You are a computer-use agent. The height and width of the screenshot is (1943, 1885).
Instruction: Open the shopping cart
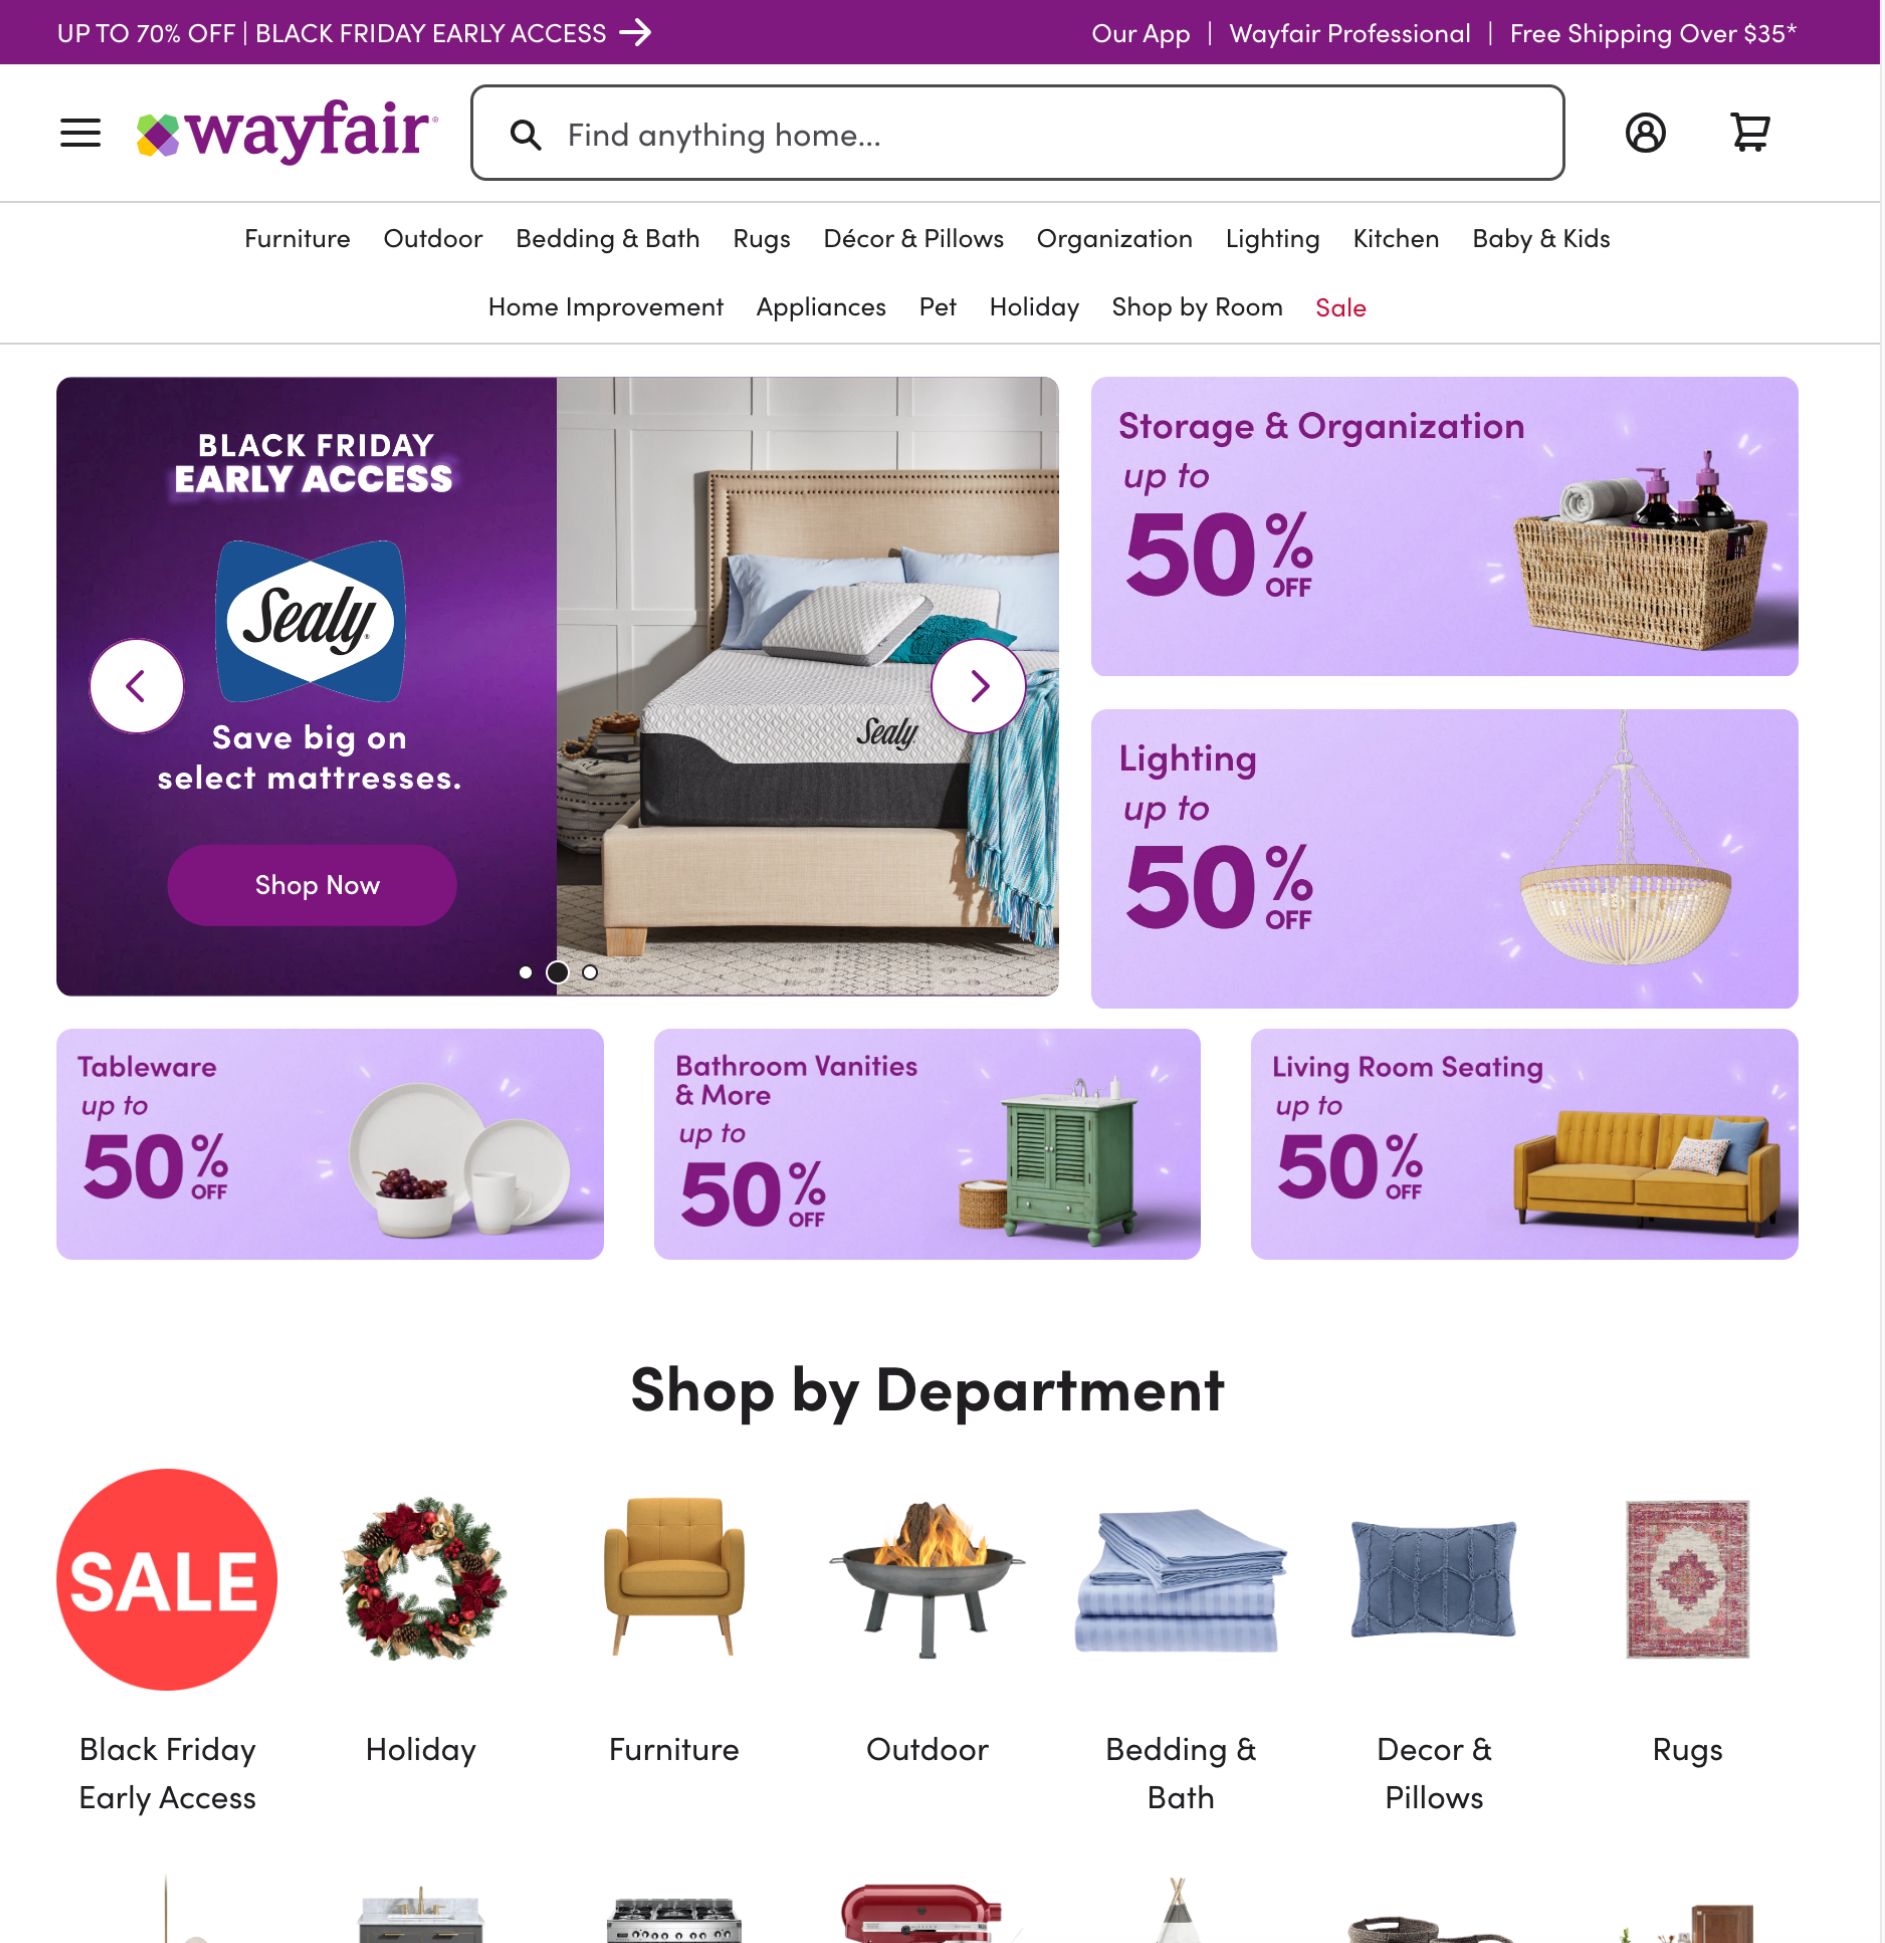pos(1750,132)
